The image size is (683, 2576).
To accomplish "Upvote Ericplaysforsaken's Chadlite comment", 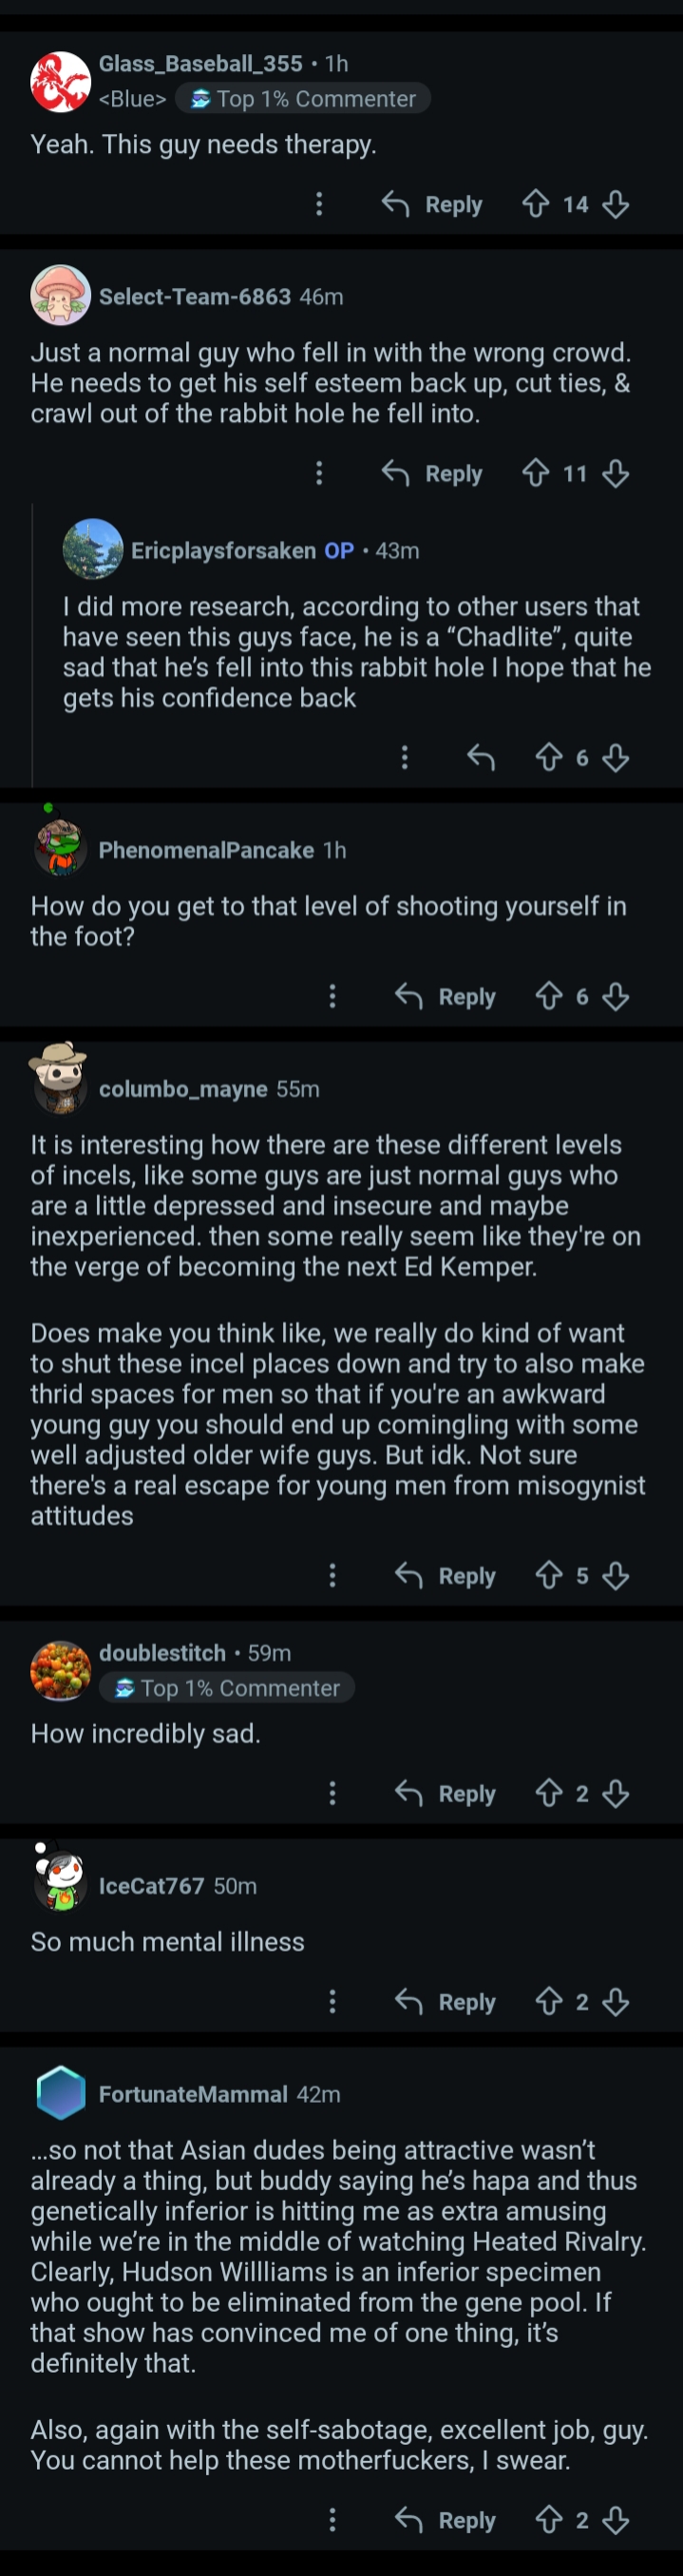I will click(x=549, y=758).
